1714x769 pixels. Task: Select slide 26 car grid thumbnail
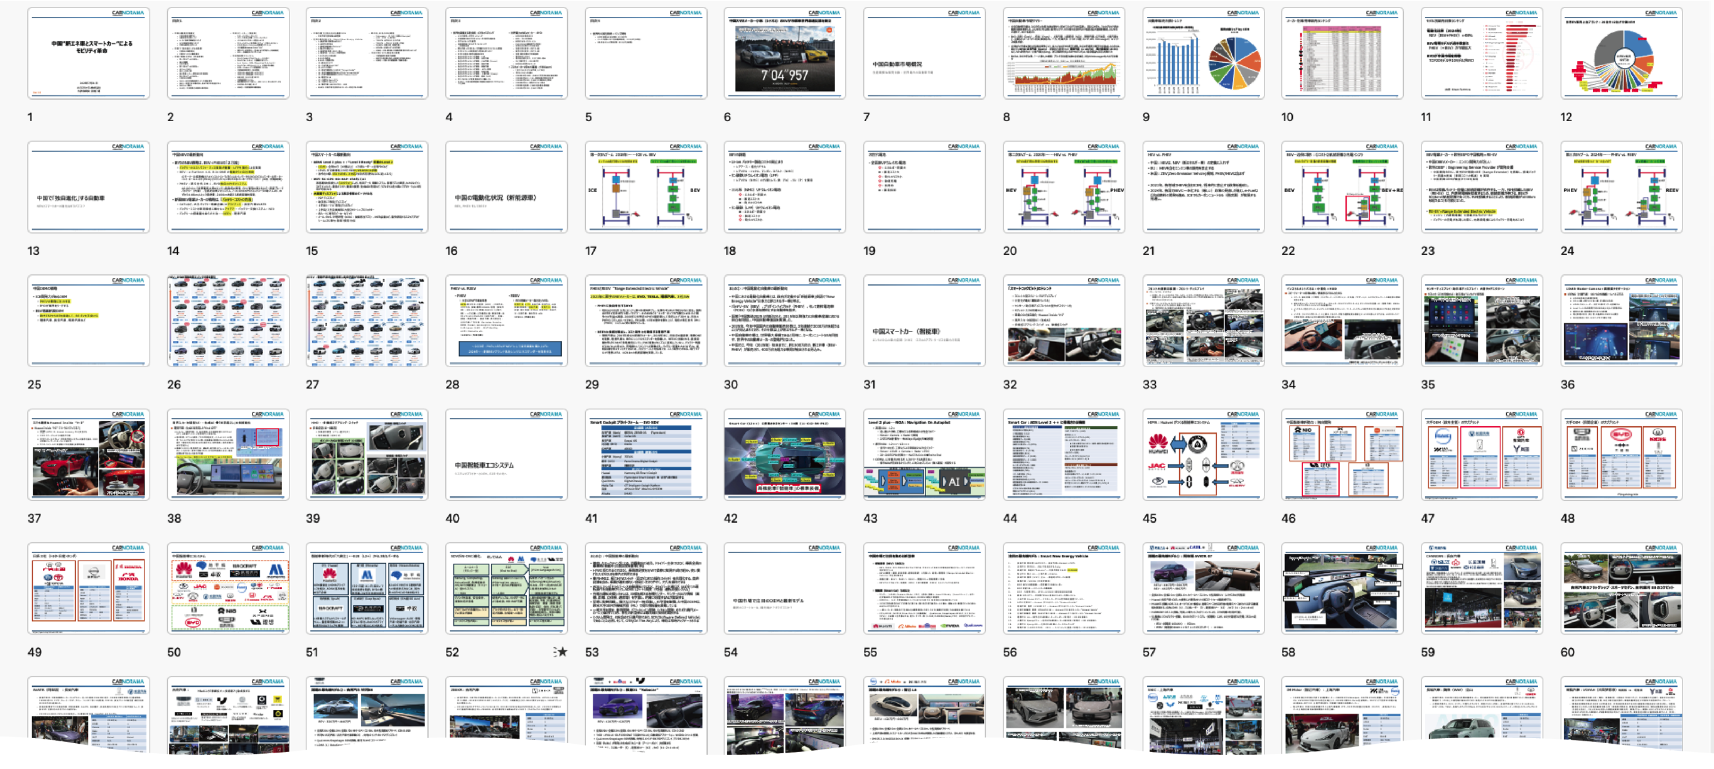pyautogui.click(x=228, y=321)
